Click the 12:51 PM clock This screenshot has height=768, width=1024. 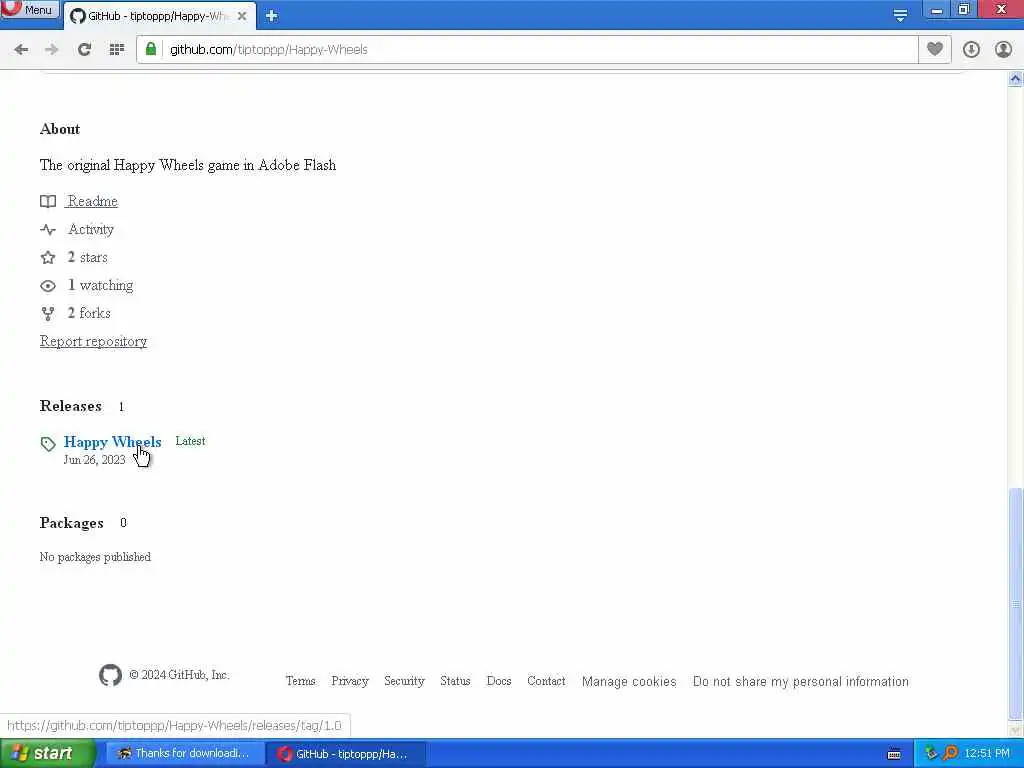[x=987, y=754]
